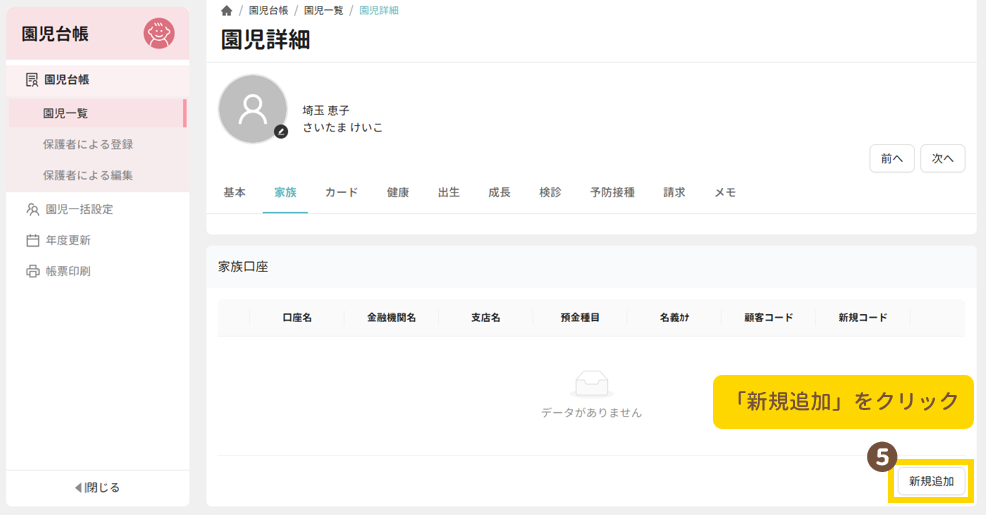This screenshot has height=515, width=986.
Task: Open 園児一覧 in the sidebar
Action: point(65,113)
